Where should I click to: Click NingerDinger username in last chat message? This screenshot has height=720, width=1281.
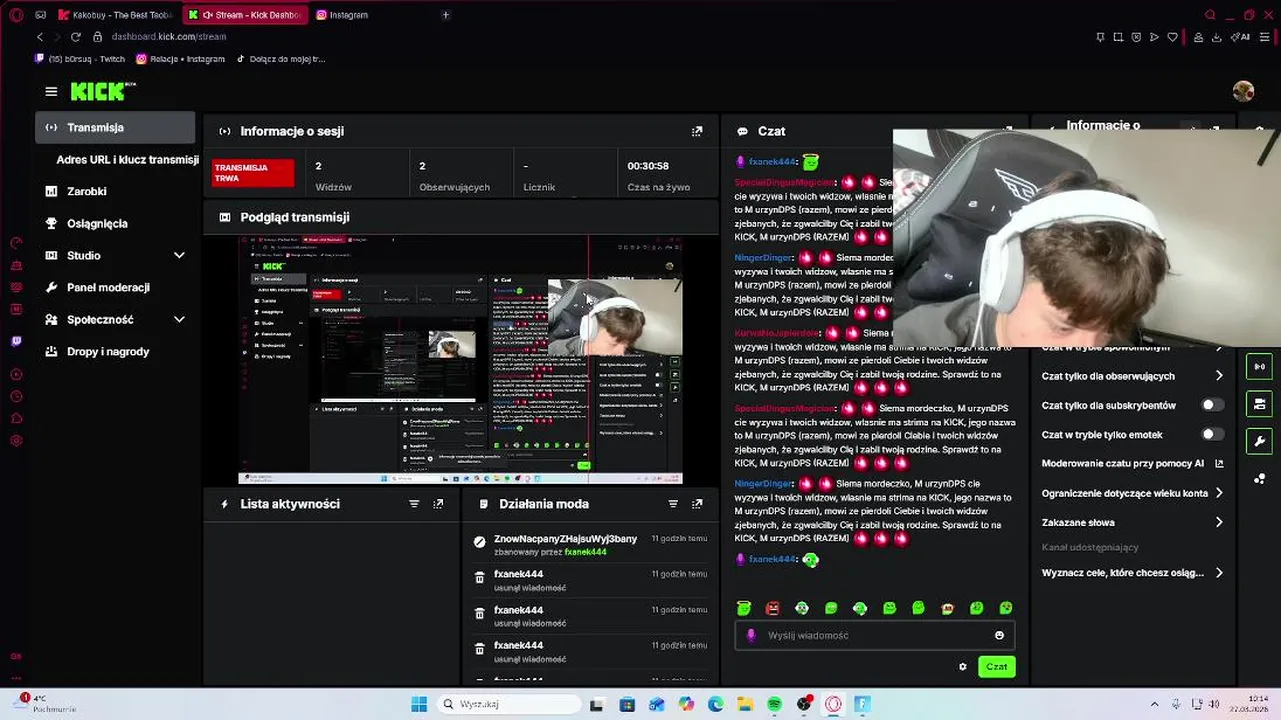coord(763,483)
